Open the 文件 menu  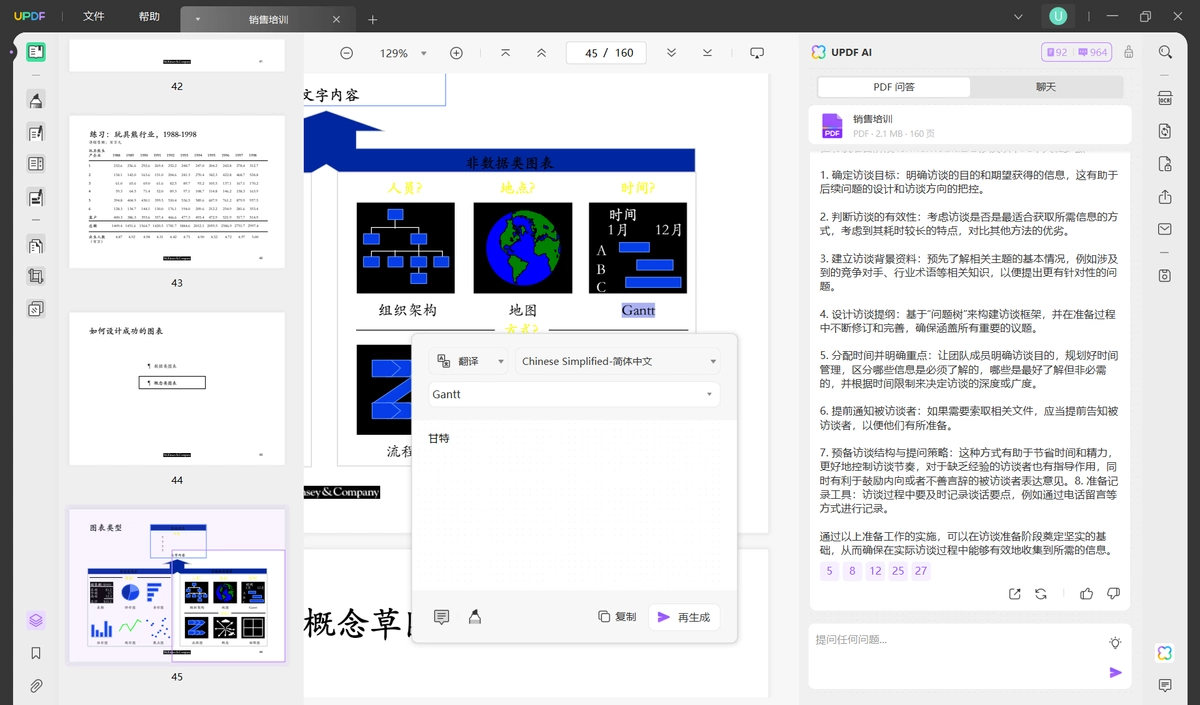(94, 17)
